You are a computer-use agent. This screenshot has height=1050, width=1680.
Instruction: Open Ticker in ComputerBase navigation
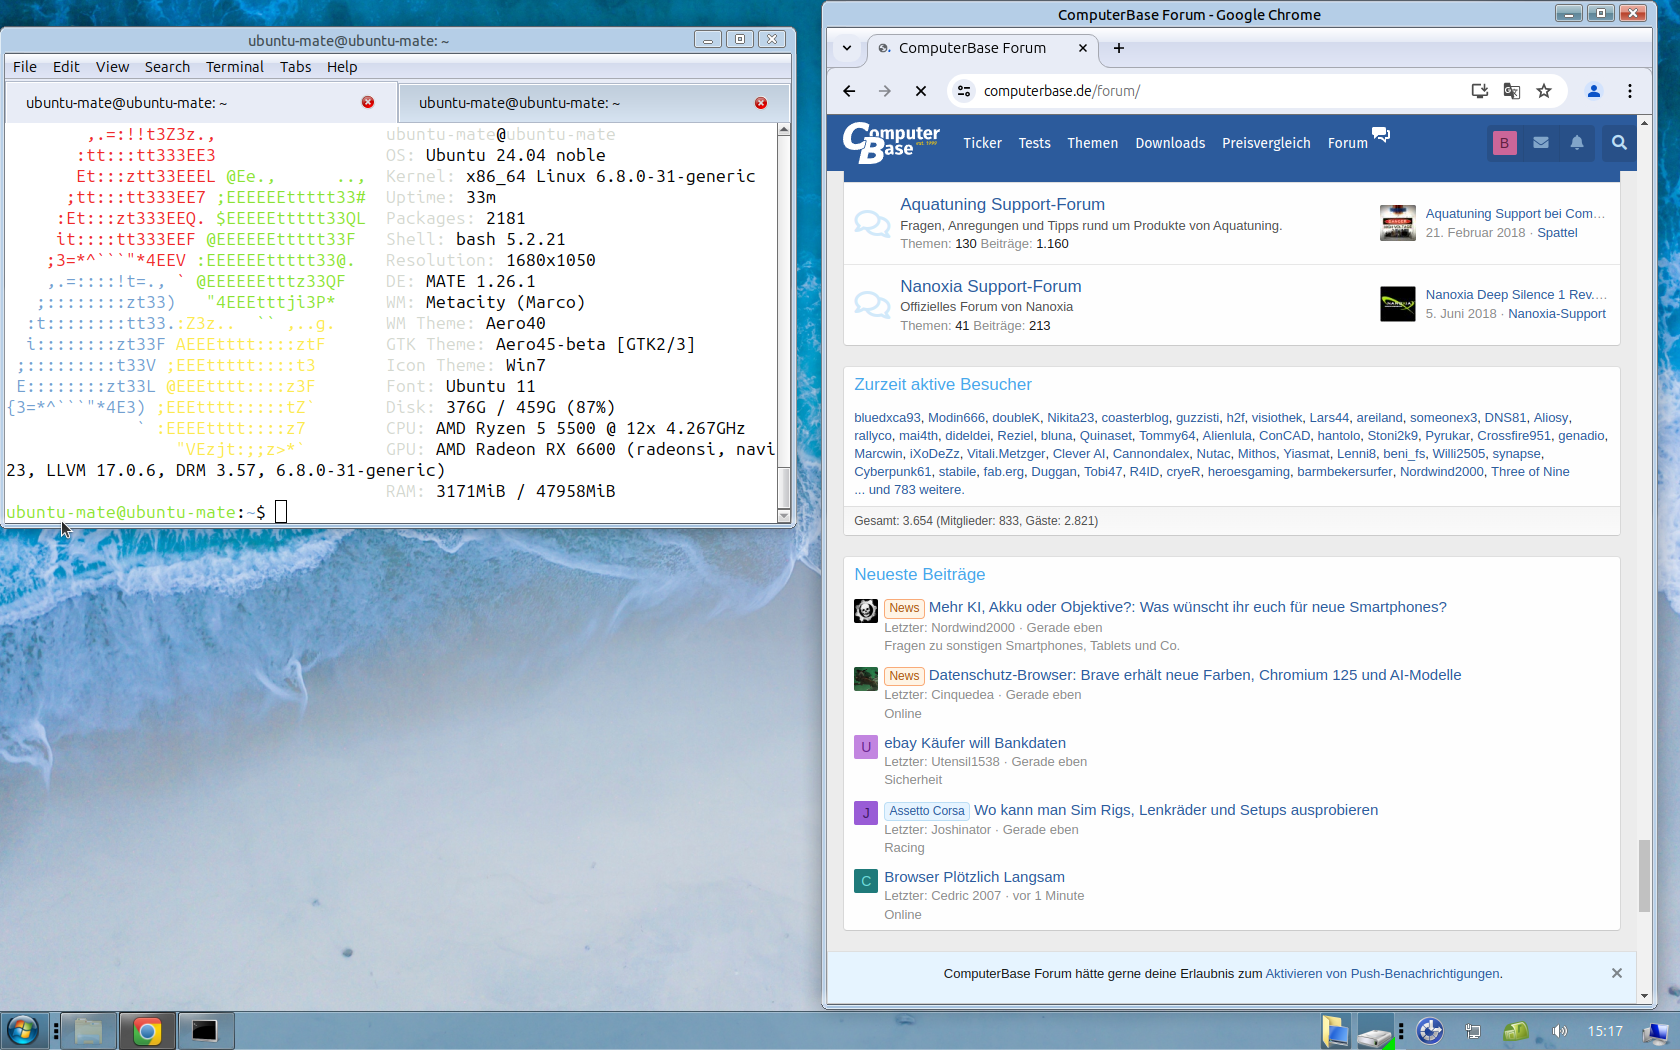(982, 143)
